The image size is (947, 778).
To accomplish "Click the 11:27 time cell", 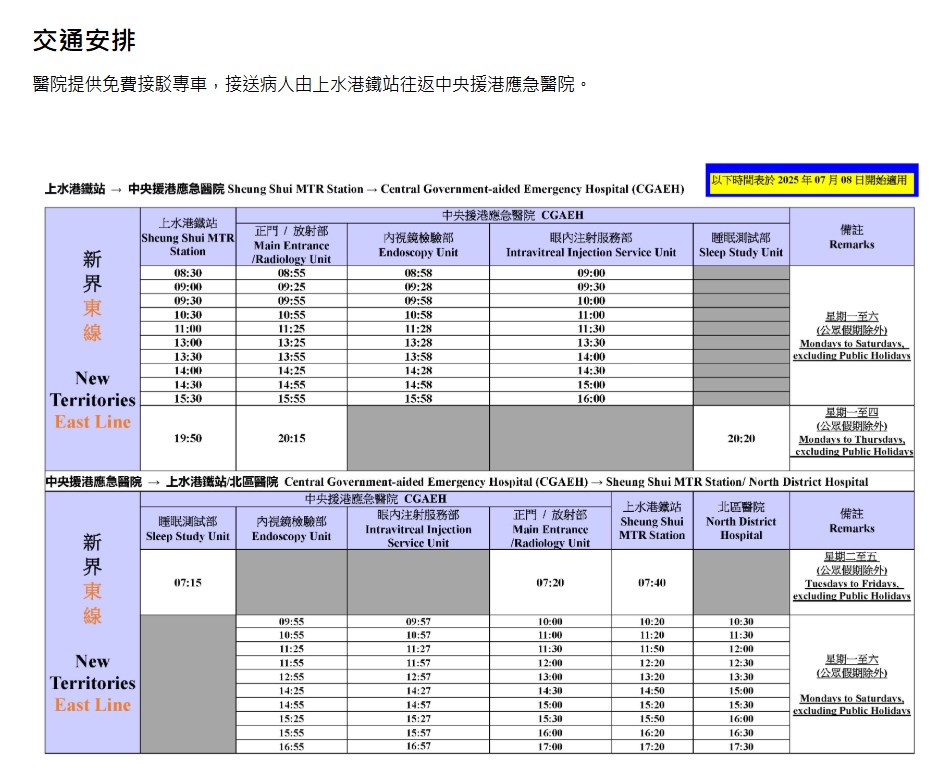I will 418,649.
